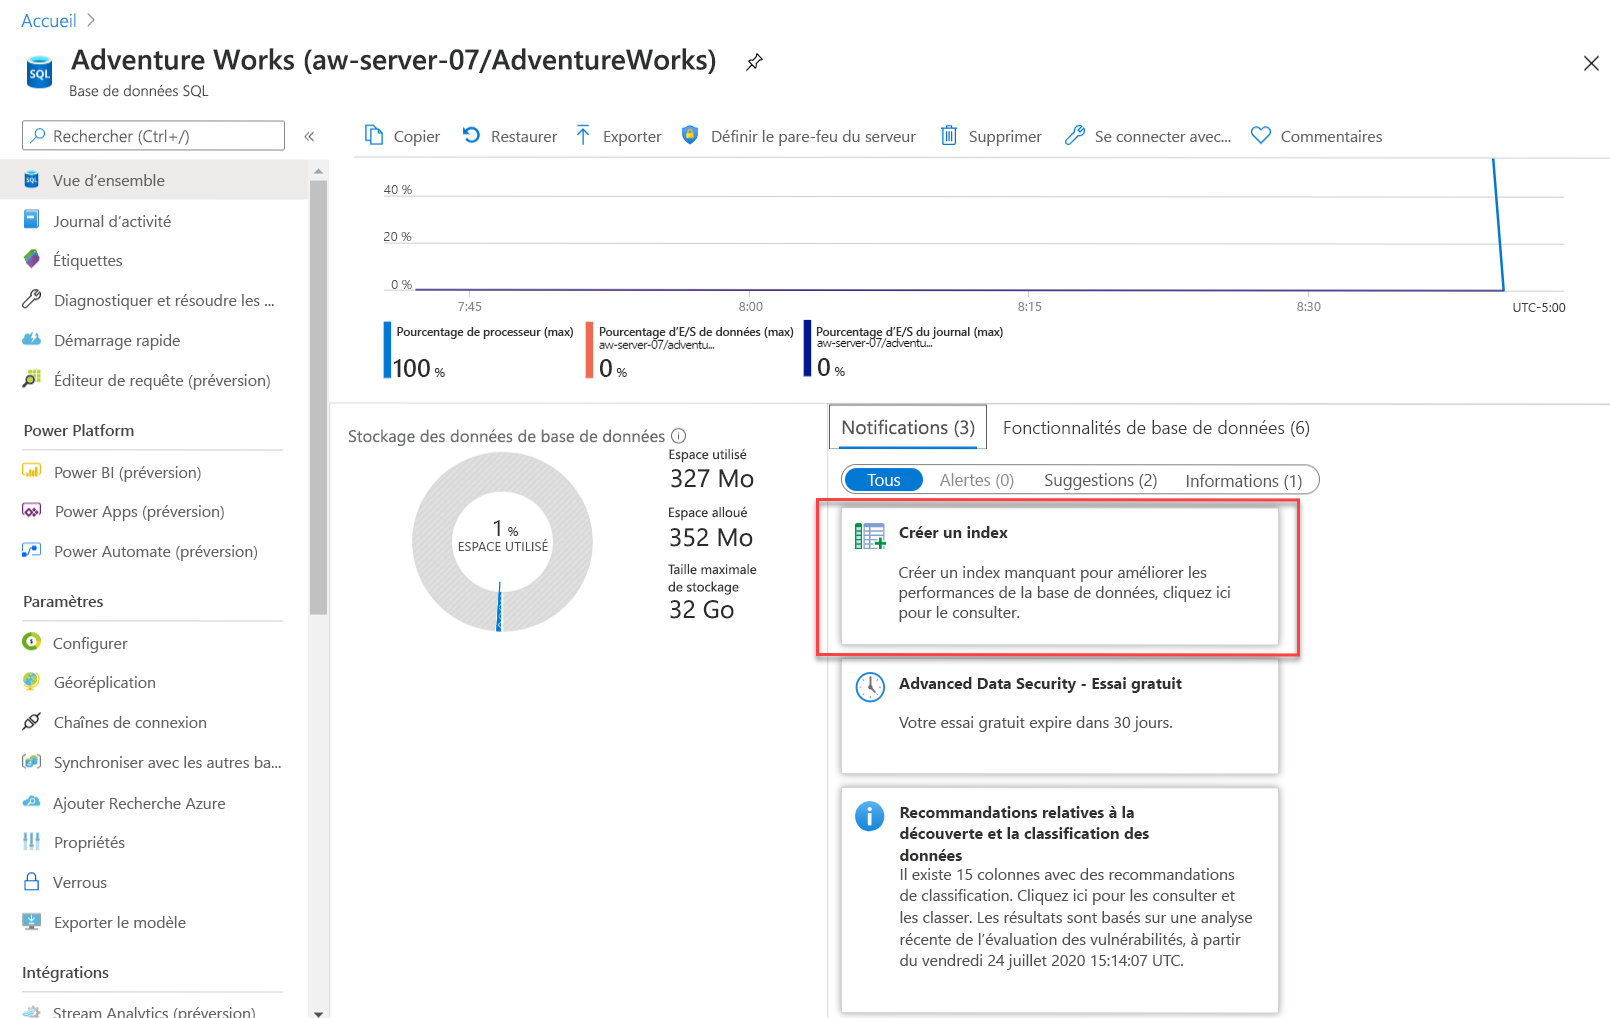
Task: Click the Configurer icon
Action: [32, 642]
